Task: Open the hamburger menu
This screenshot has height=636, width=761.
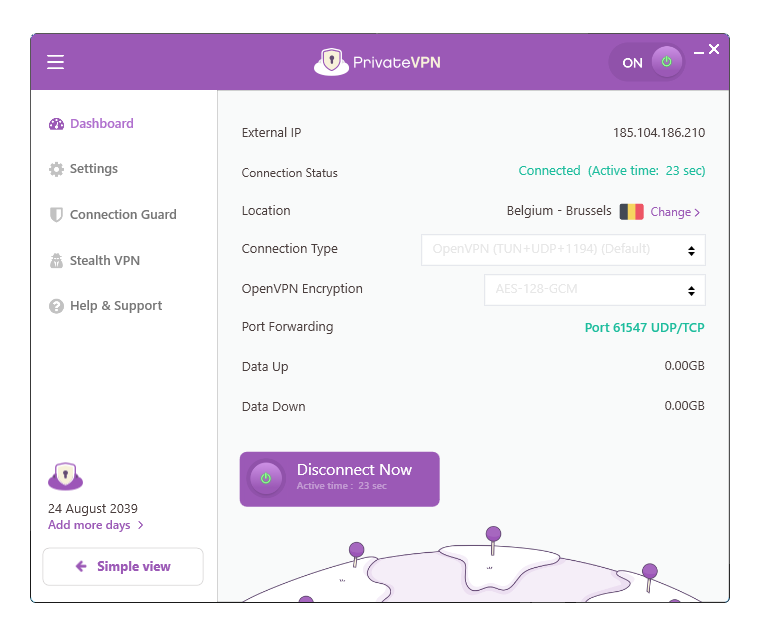Action: [x=55, y=62]
